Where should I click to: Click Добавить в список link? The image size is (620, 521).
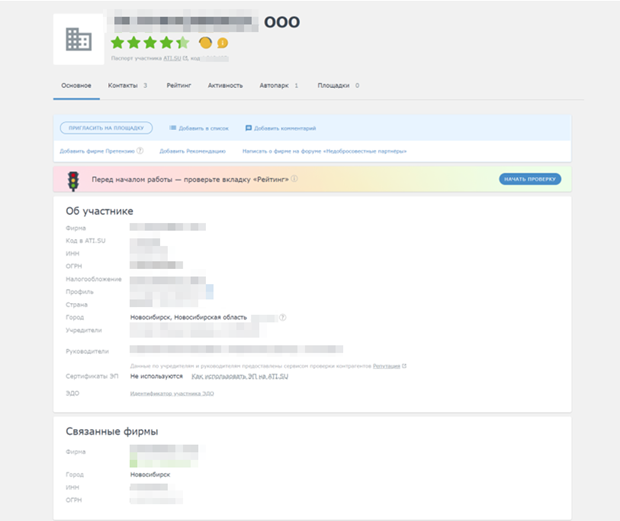tap(204, 128)
